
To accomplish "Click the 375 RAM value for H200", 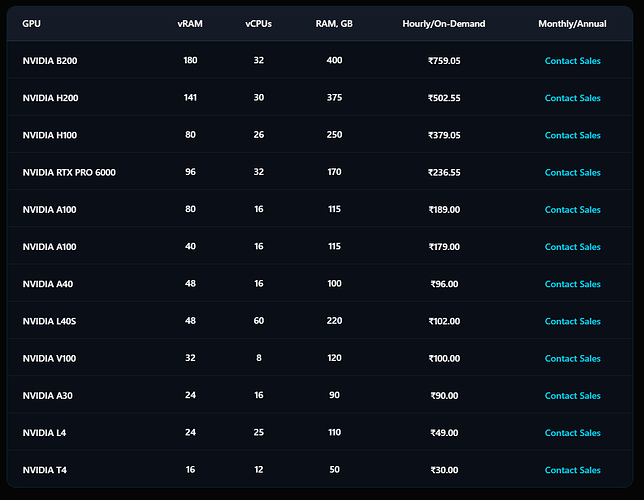I will point(334,98).
